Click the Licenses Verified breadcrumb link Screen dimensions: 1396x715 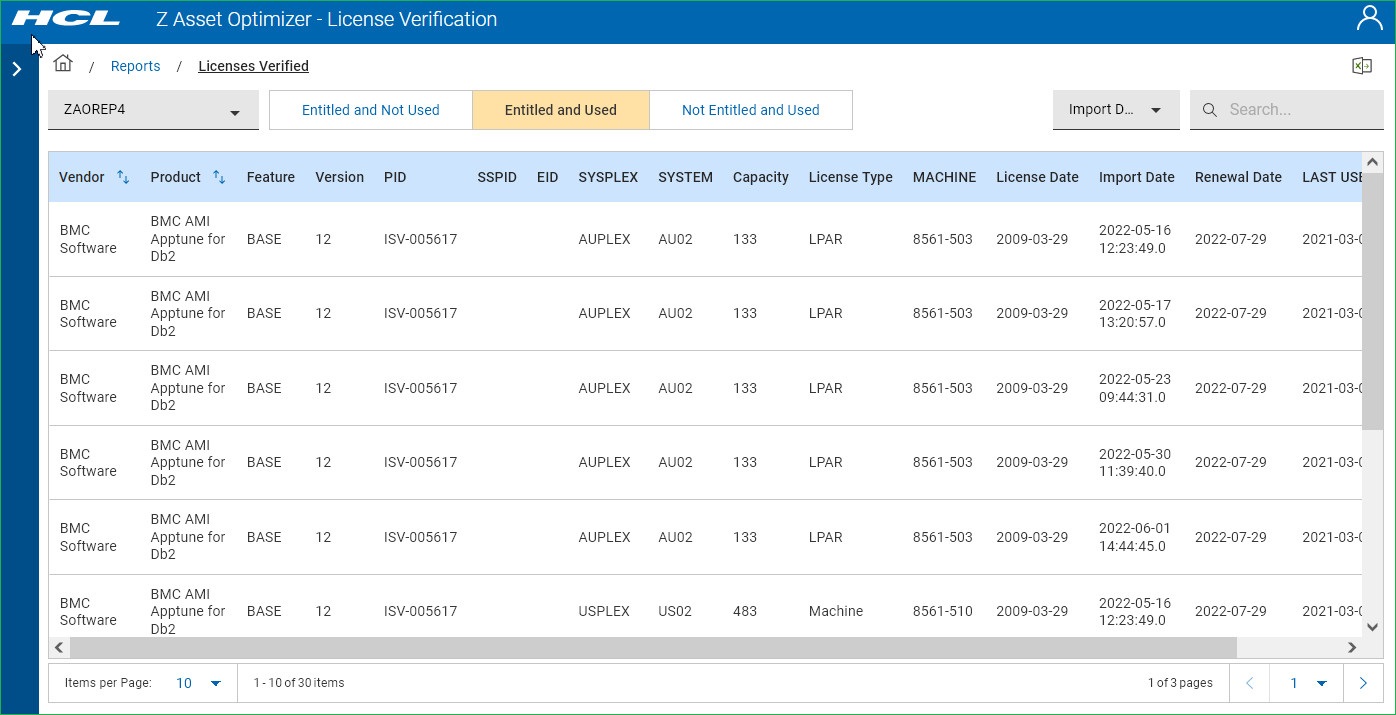click(x=253, y=66)
